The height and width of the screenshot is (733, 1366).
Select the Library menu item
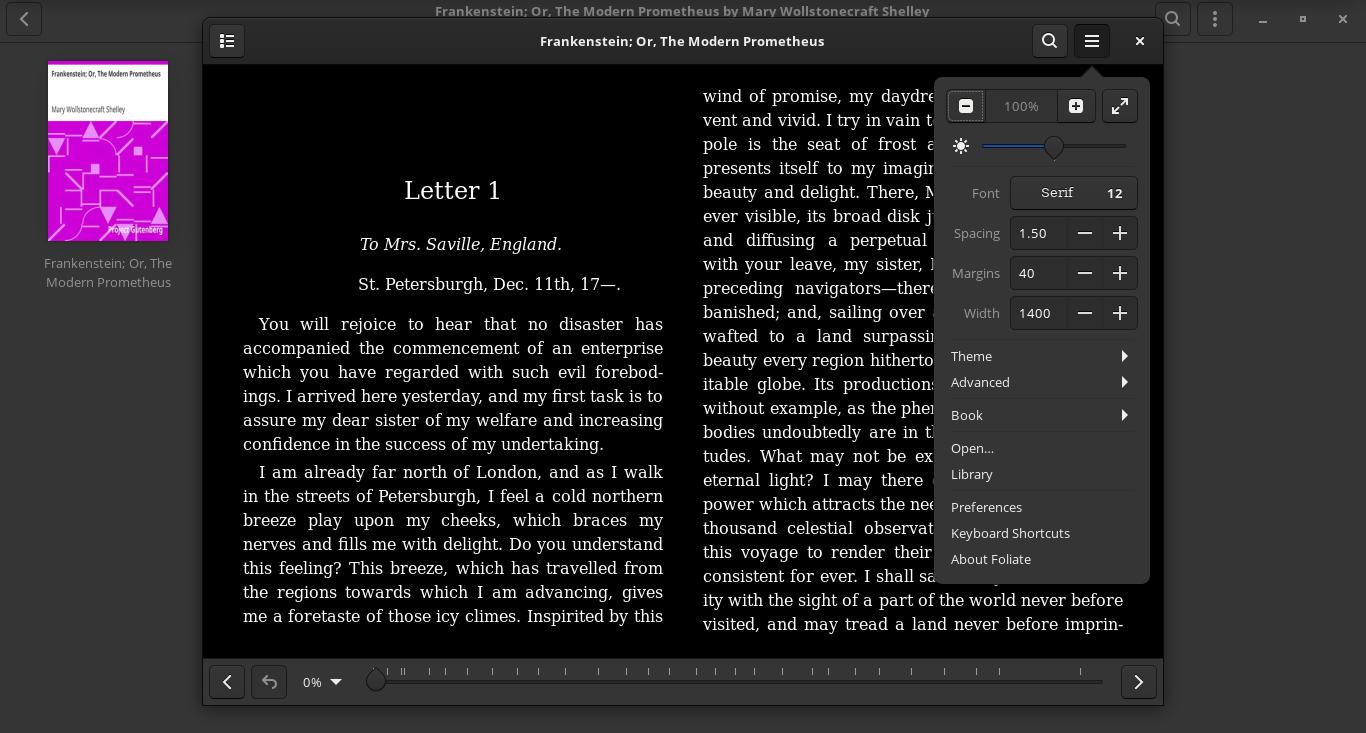1041,474
